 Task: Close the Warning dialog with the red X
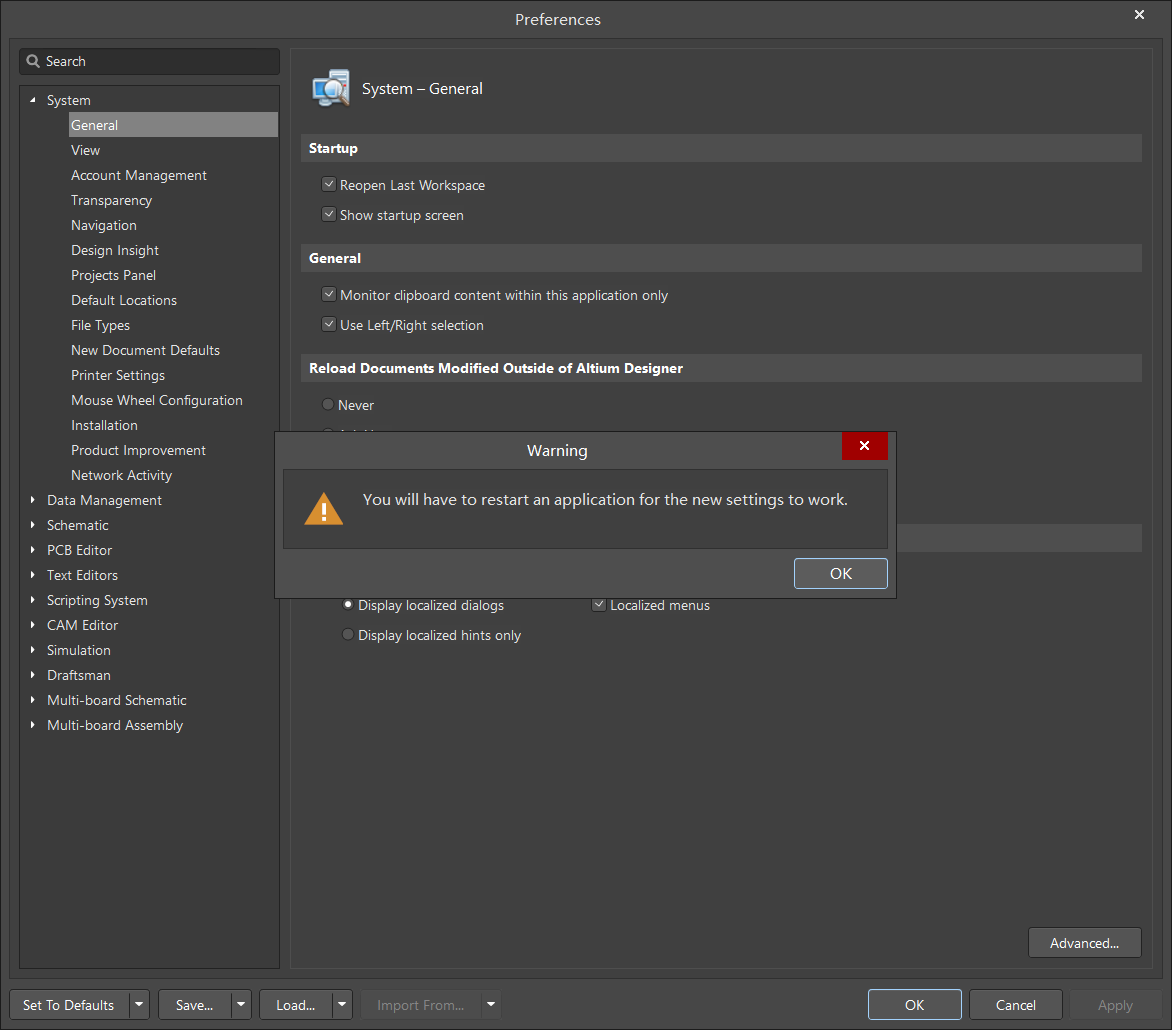864,445
